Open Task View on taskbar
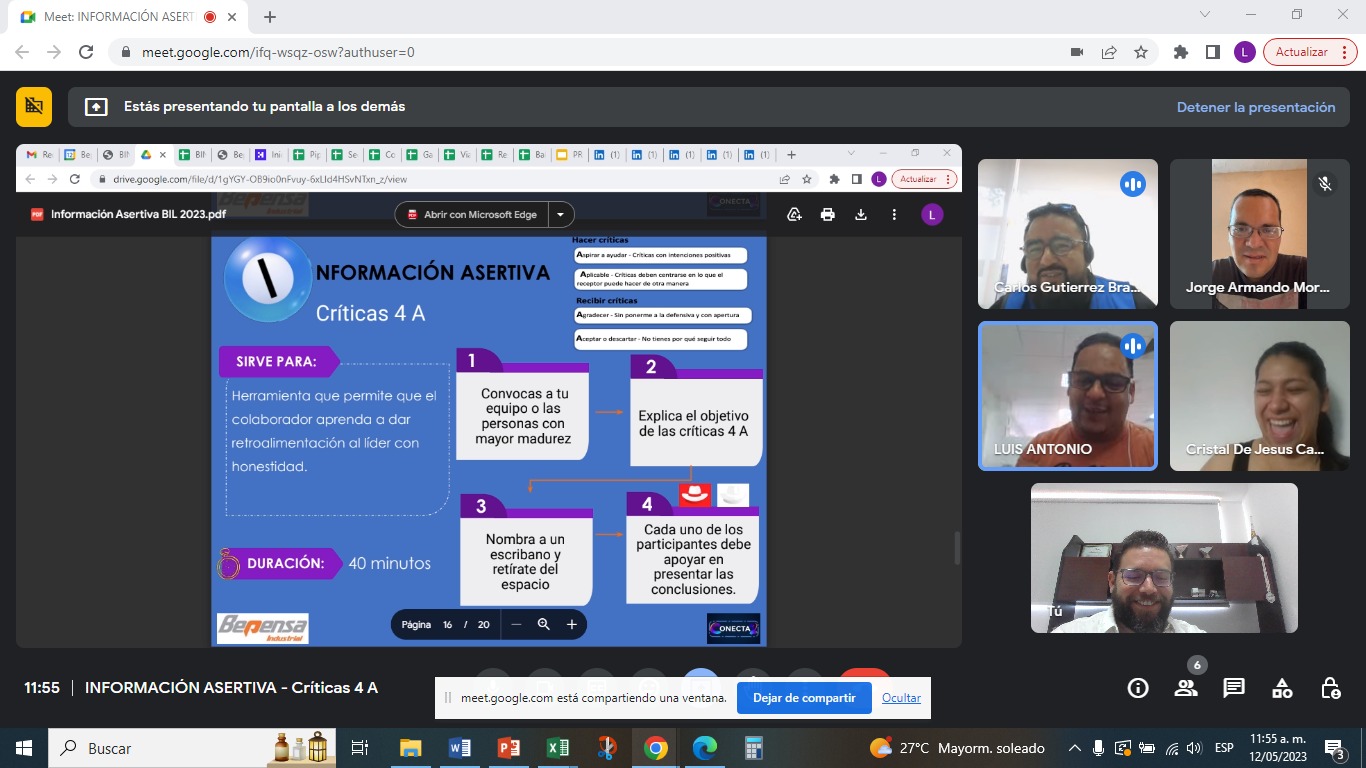Screen dimensions: 1366x768 tap(360, 748)
